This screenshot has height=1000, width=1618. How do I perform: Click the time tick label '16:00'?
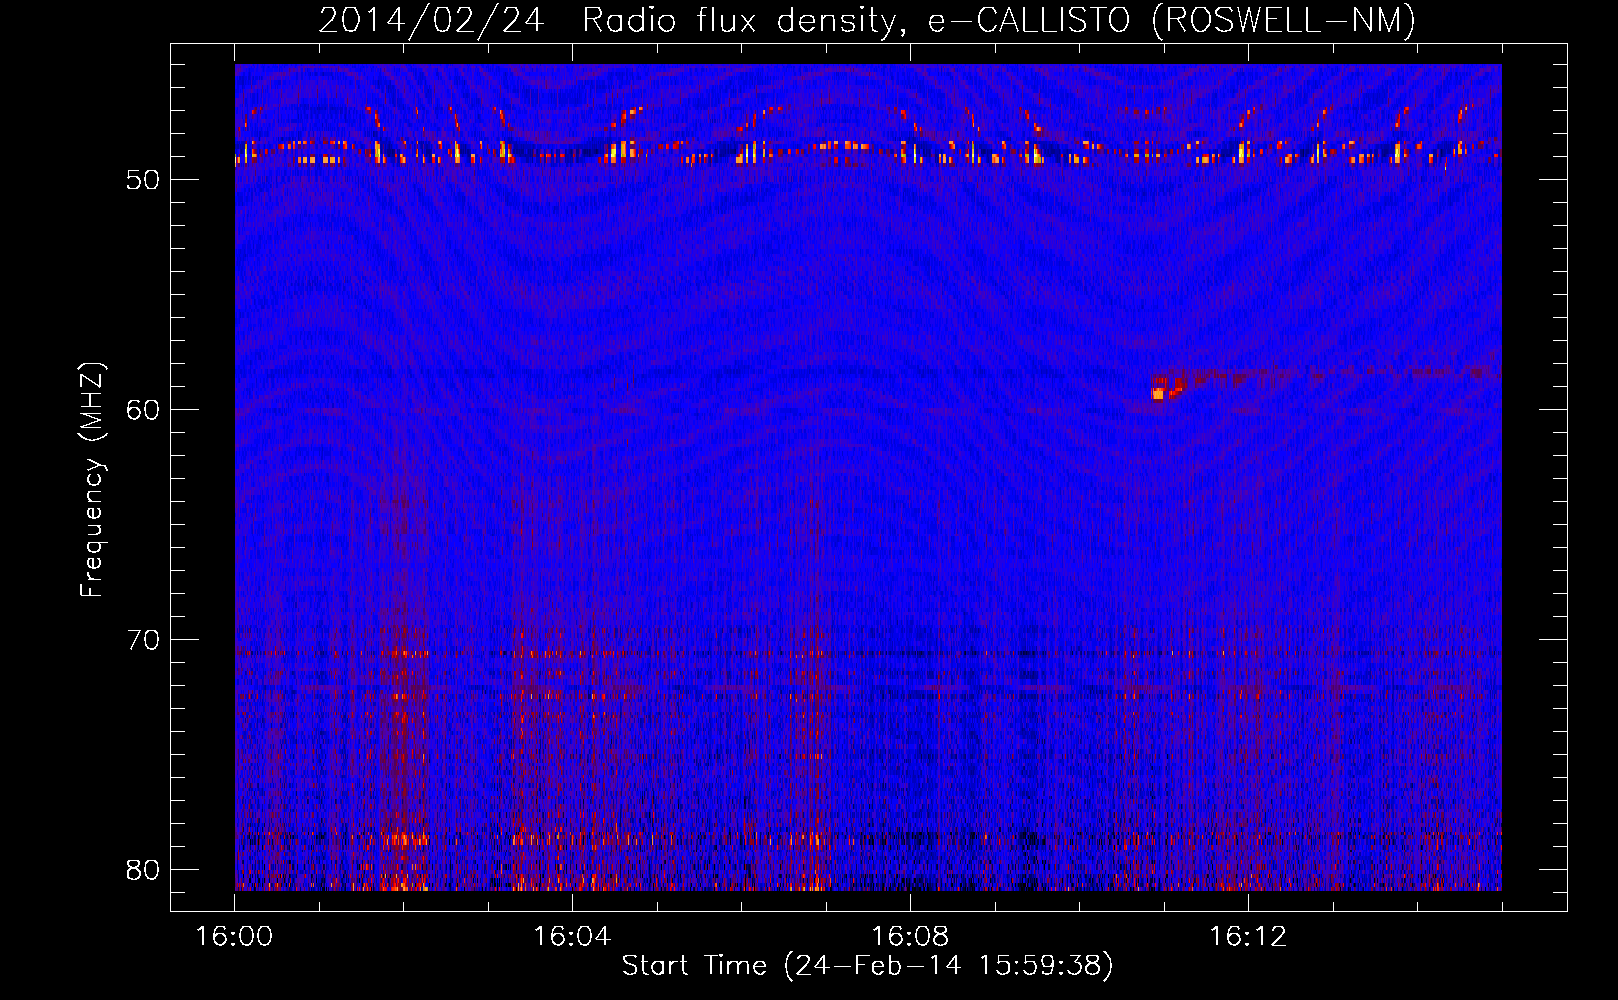coord(234,937)
